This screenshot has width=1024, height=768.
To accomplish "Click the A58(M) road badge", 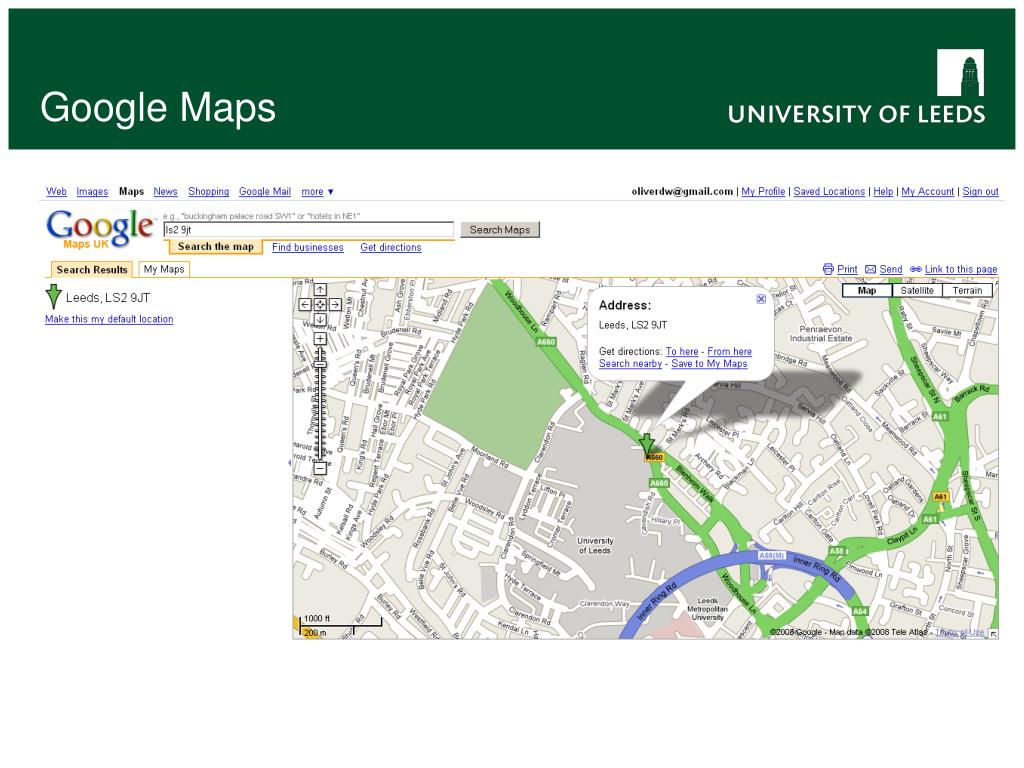I will click(771, 555).
